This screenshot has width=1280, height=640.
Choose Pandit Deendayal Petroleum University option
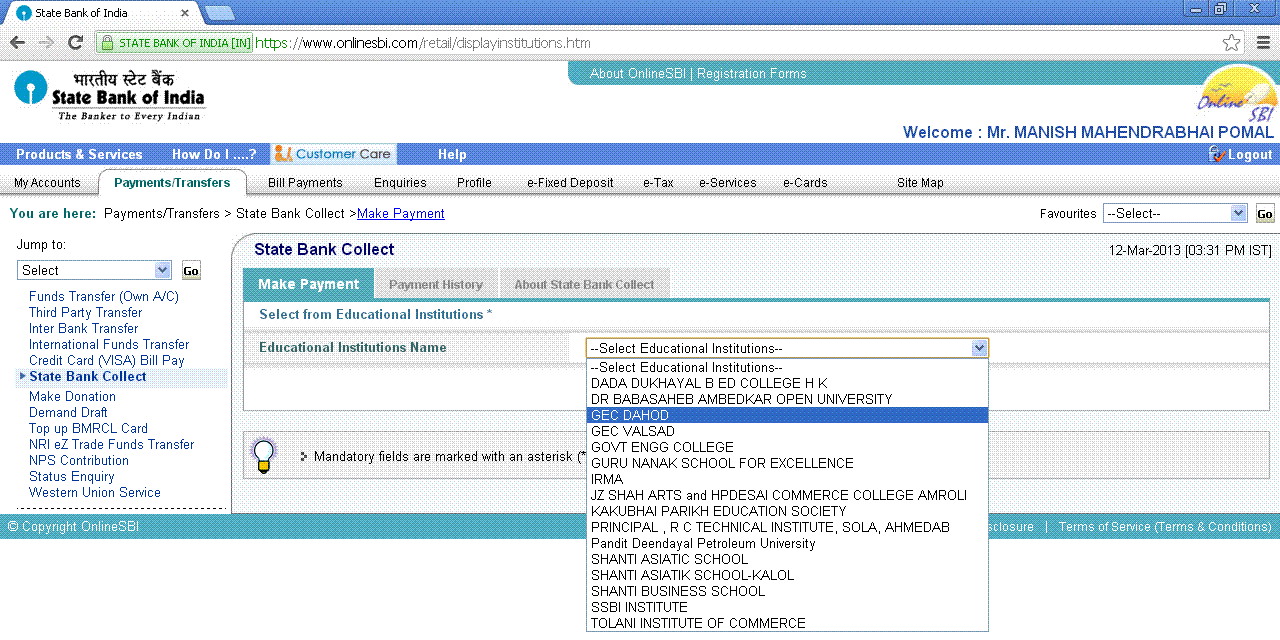click(x=702, y=543)
